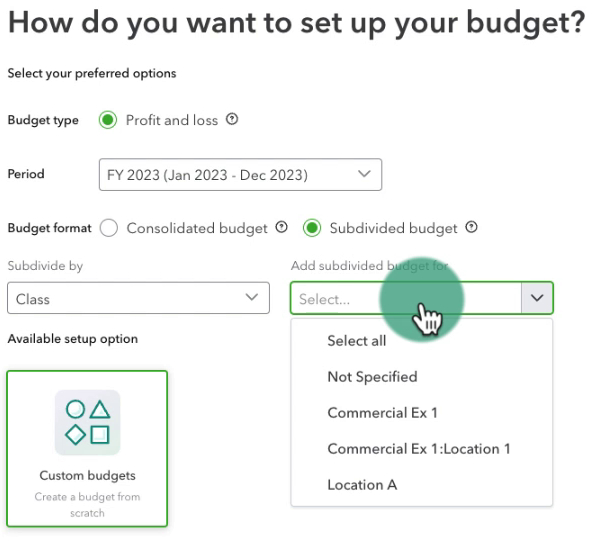This screenshot has width=592, height=544.
Task: Click the Select... input field
Action: (x=406, y=298)
